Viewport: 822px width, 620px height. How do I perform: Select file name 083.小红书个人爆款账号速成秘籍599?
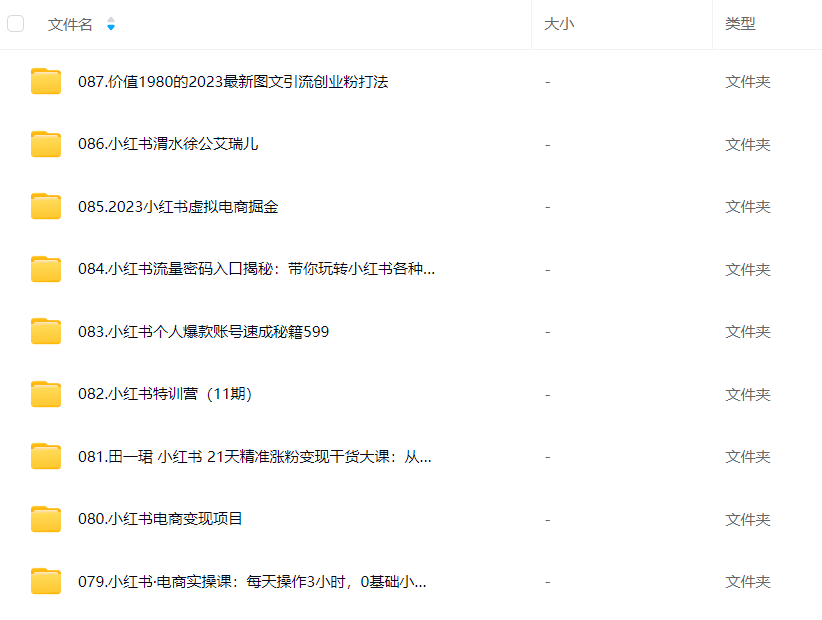tap(203, 332)
